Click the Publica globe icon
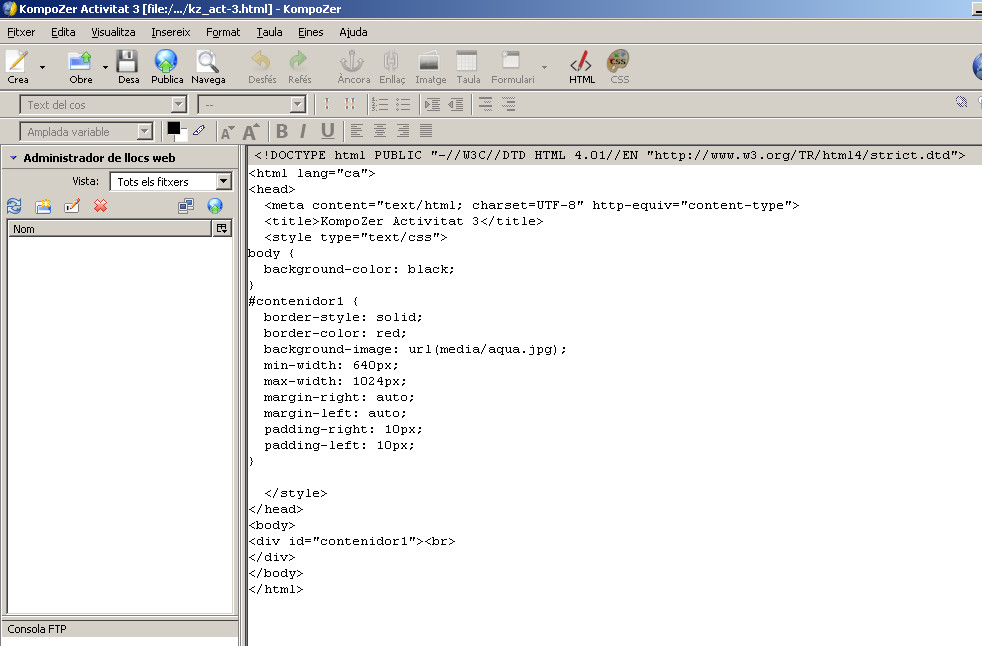 point(166,61)
